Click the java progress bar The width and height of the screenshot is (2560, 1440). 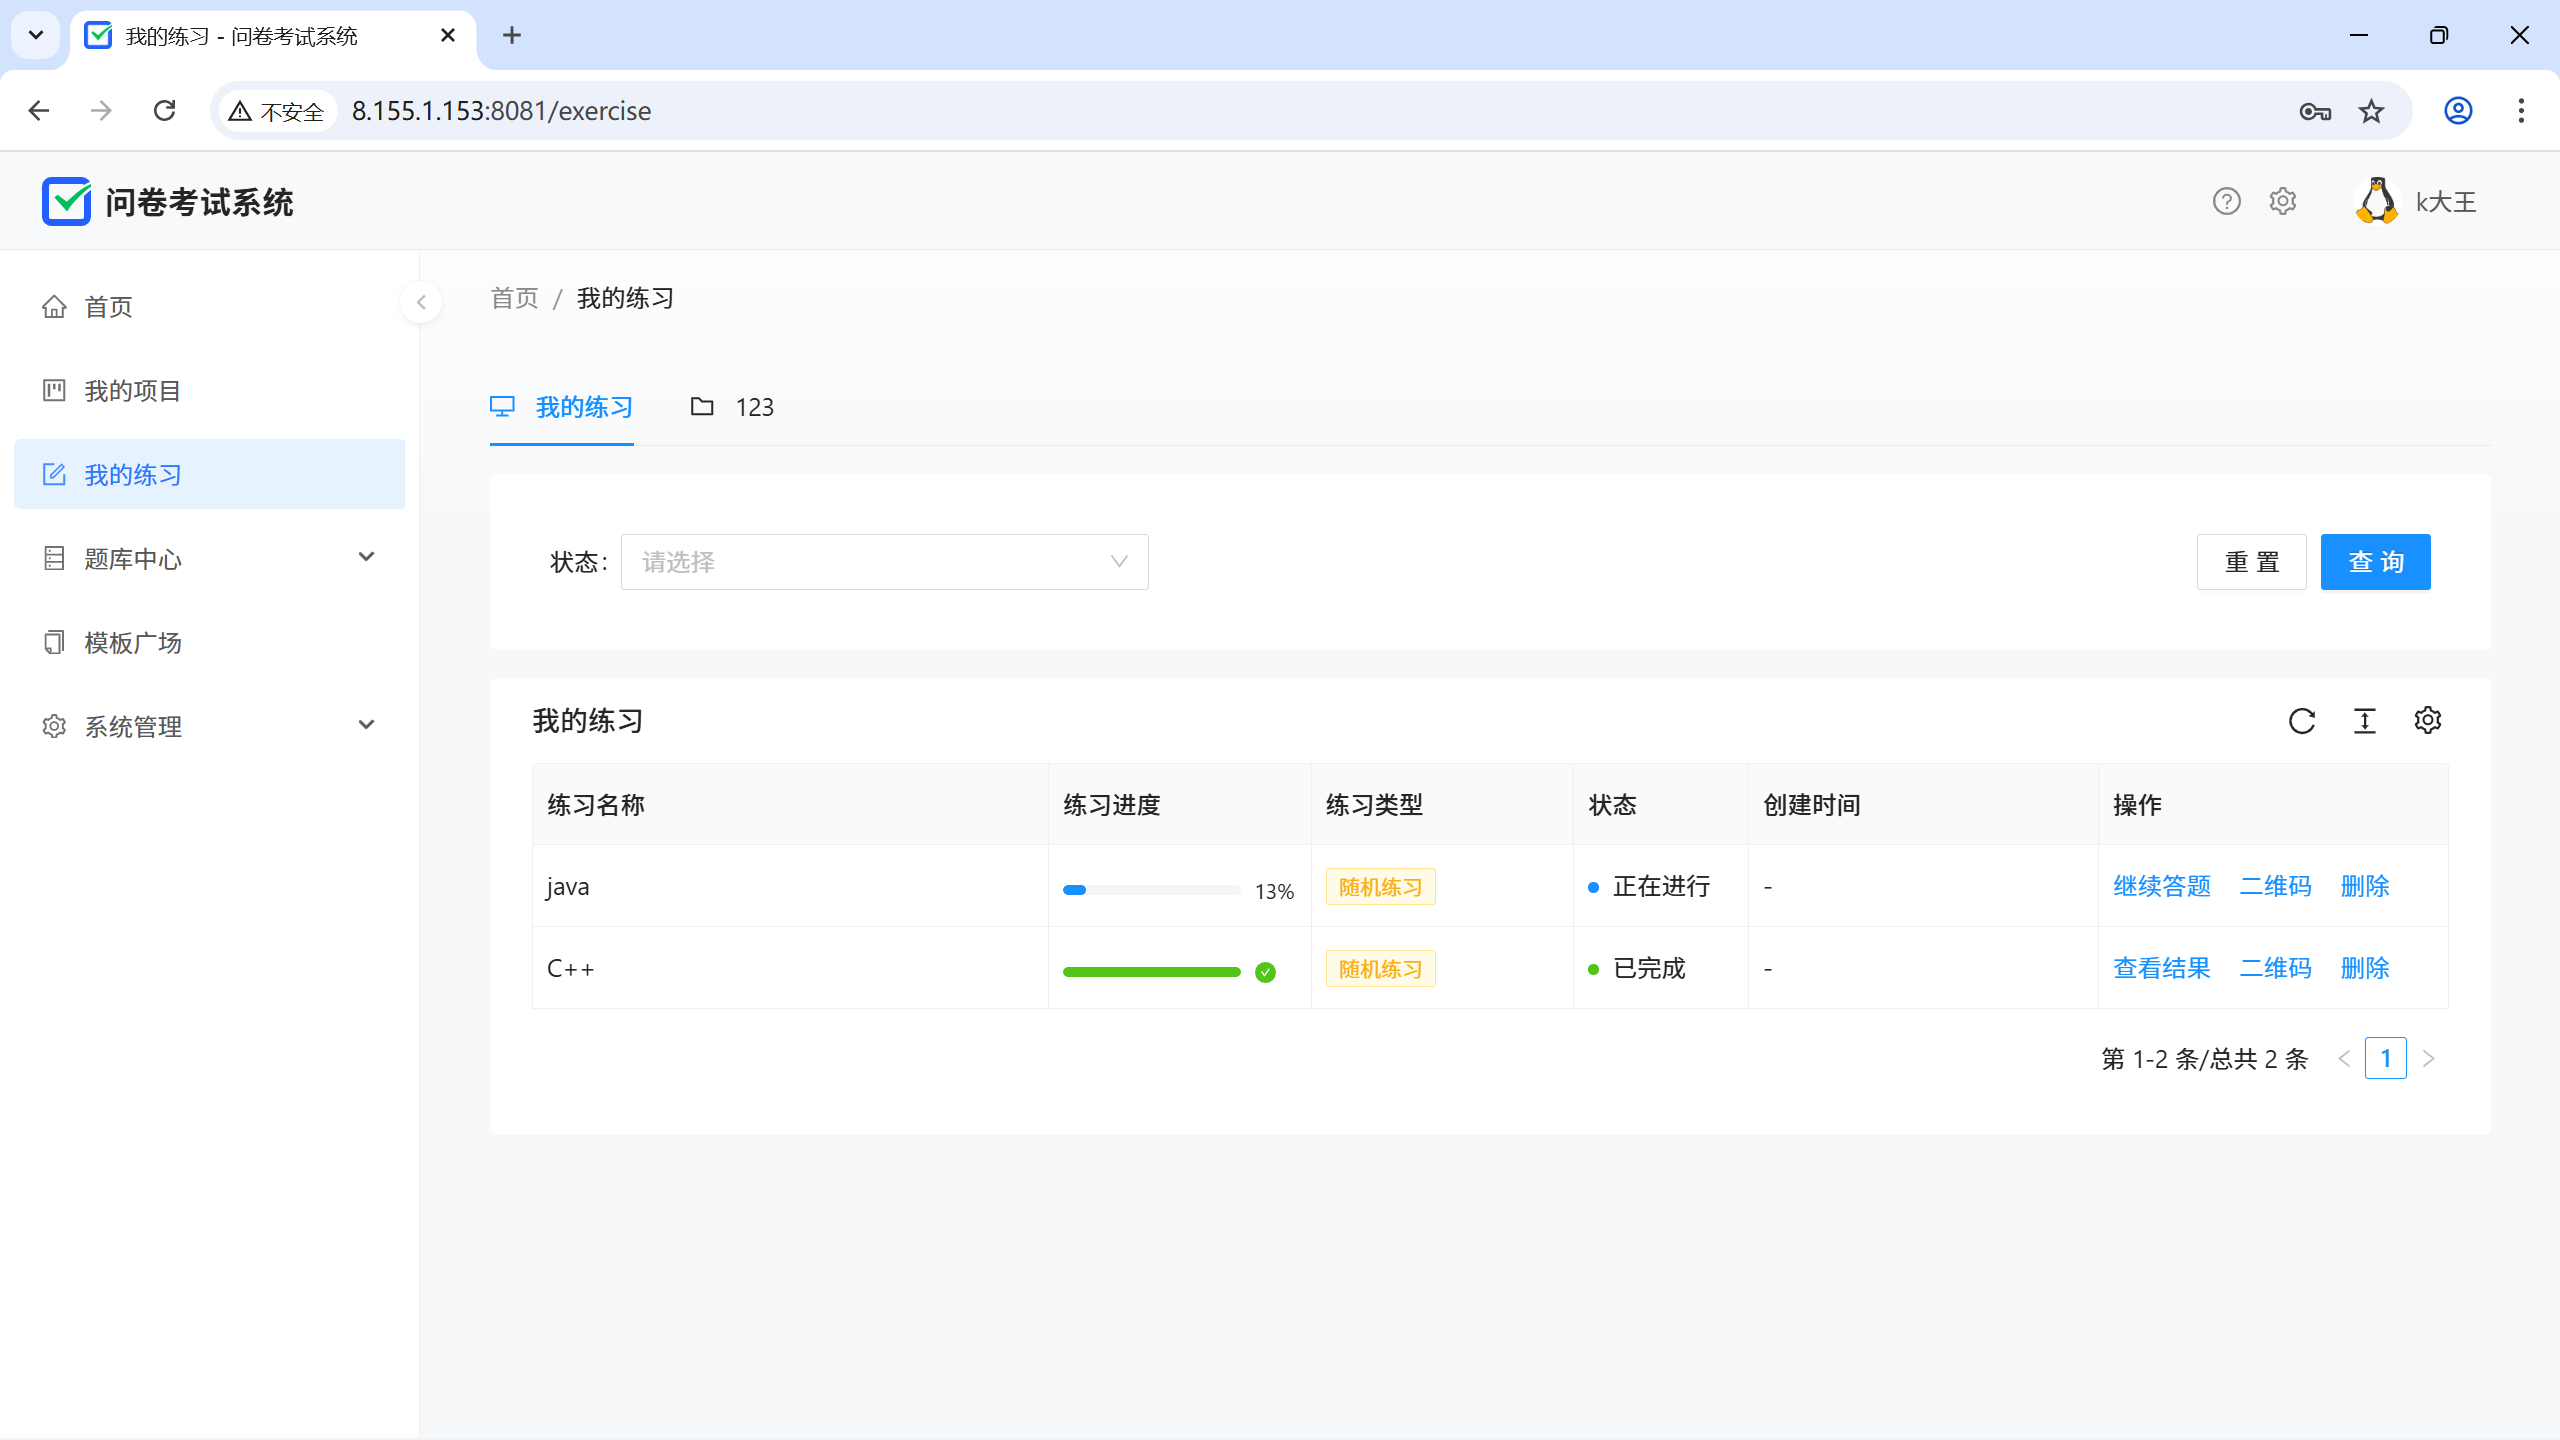pyautogui.click(x=1151, y=889)
